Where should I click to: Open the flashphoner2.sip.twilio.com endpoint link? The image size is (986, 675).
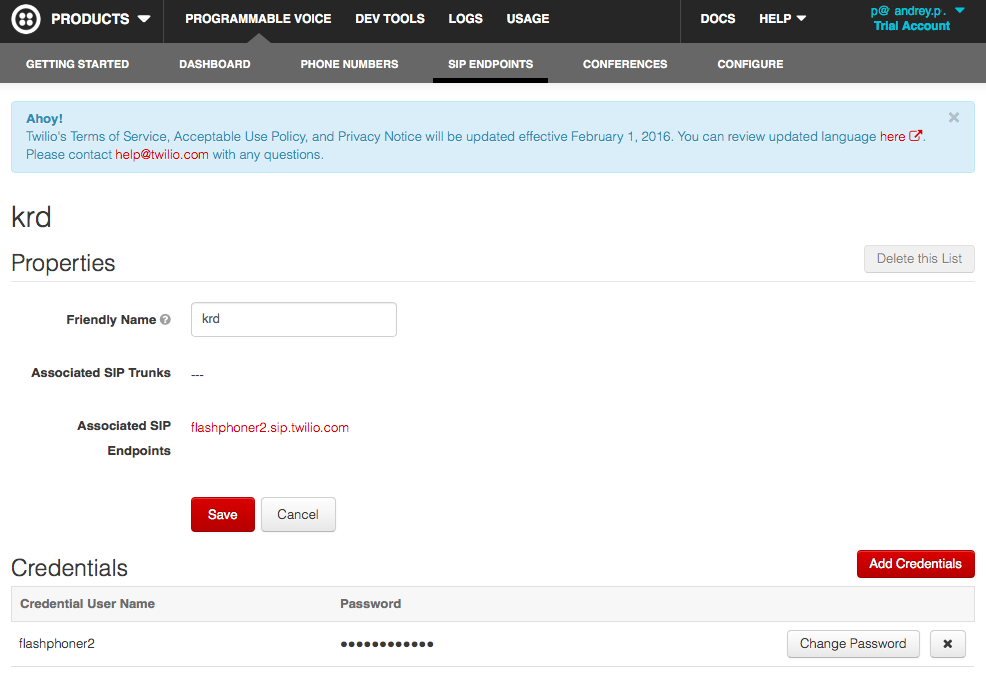pos(270,428)
